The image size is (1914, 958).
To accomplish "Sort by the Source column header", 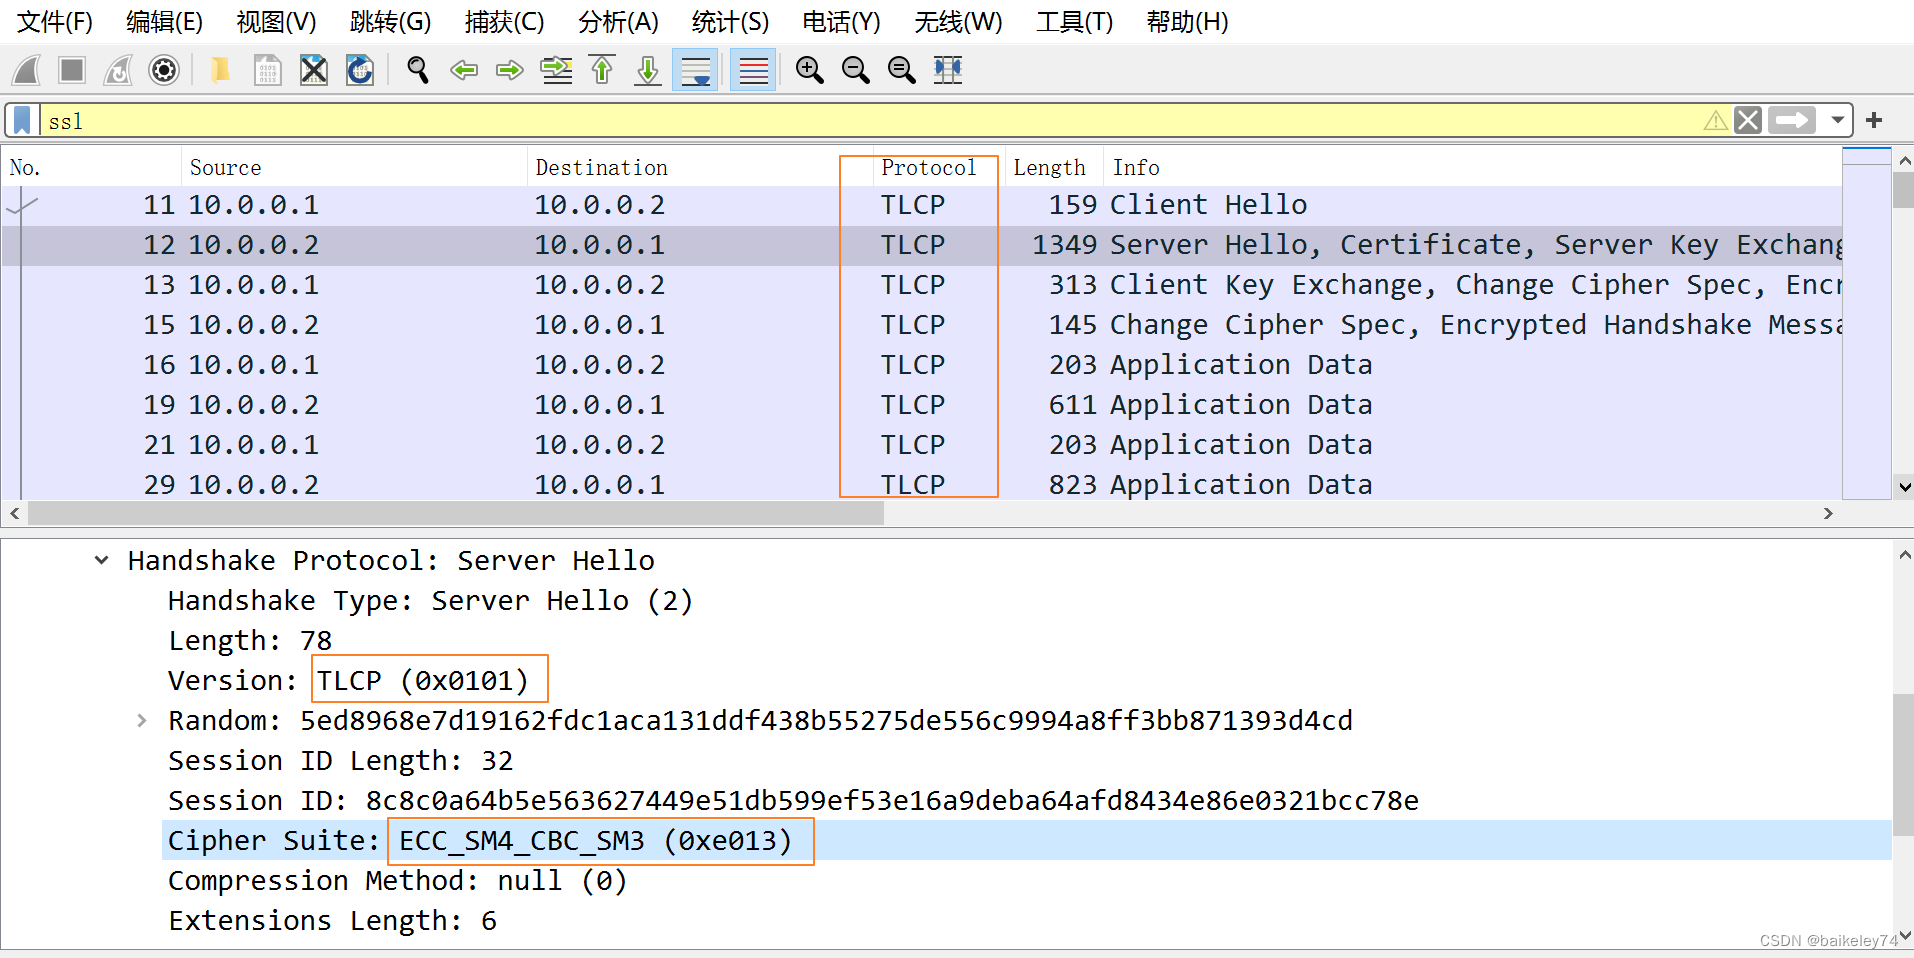I will click(x=354, y=167).
